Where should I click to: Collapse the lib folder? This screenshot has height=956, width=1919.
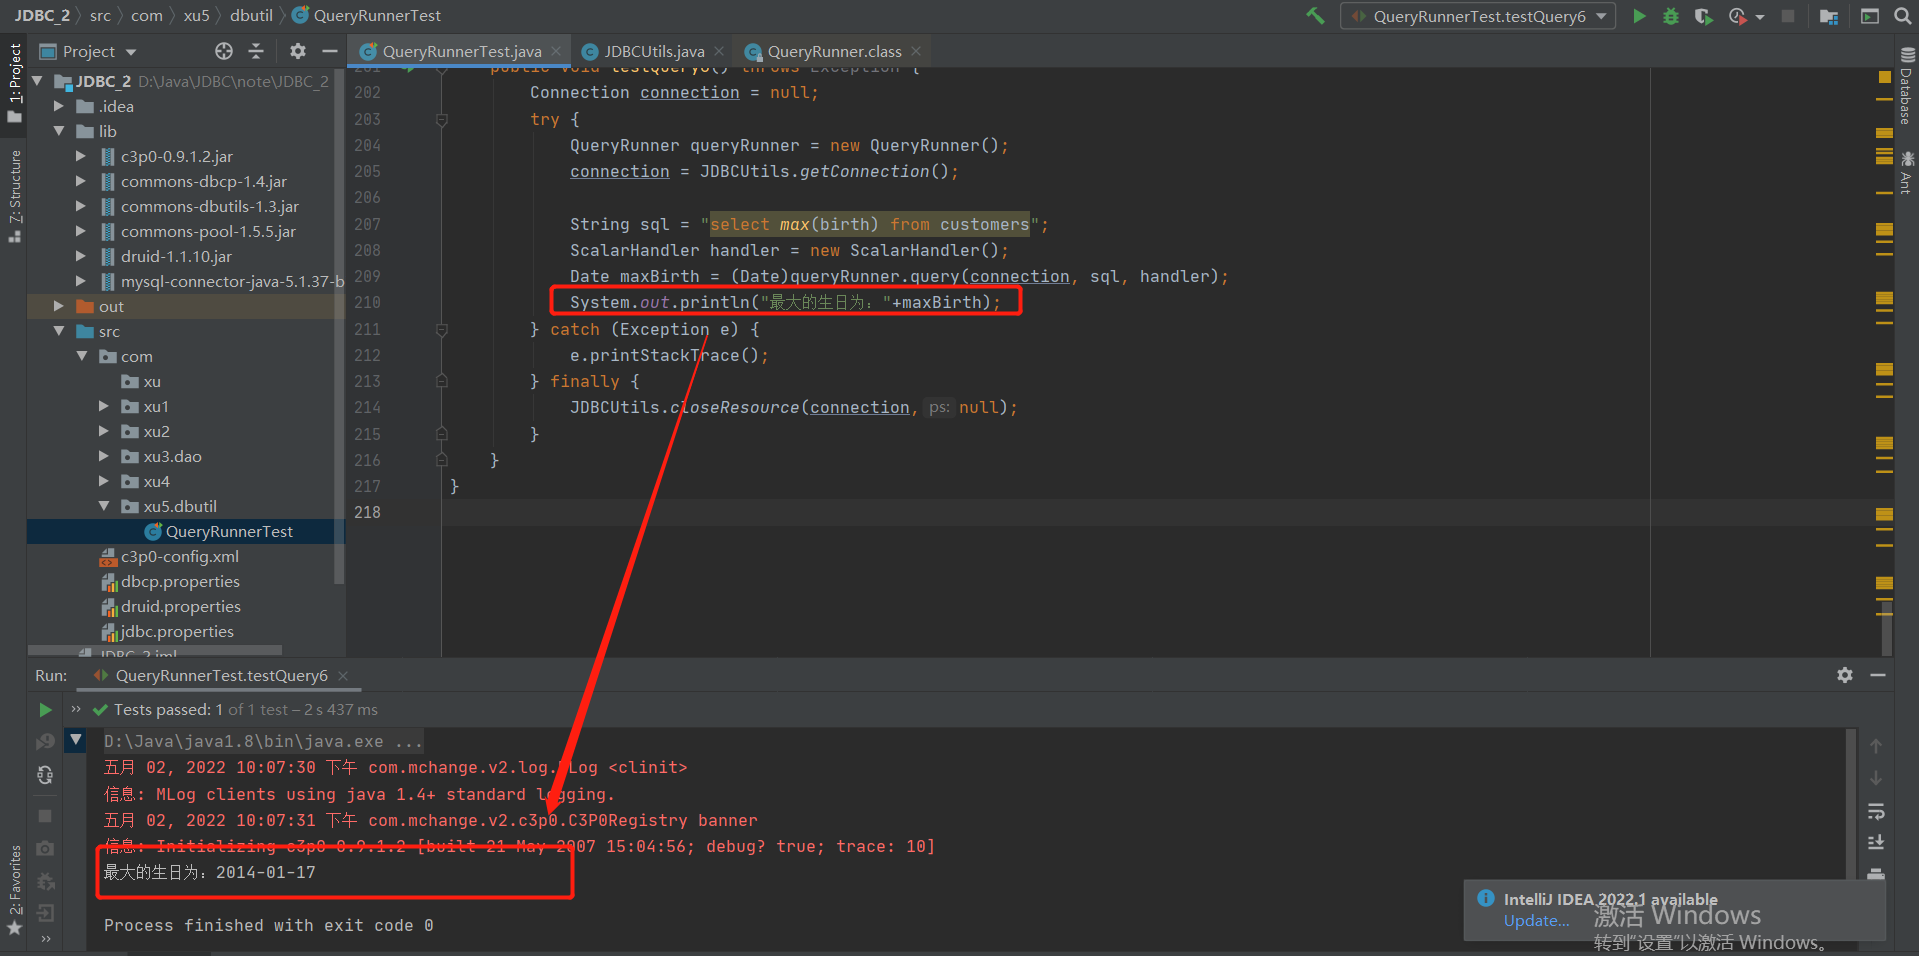[x=58, y=130]
